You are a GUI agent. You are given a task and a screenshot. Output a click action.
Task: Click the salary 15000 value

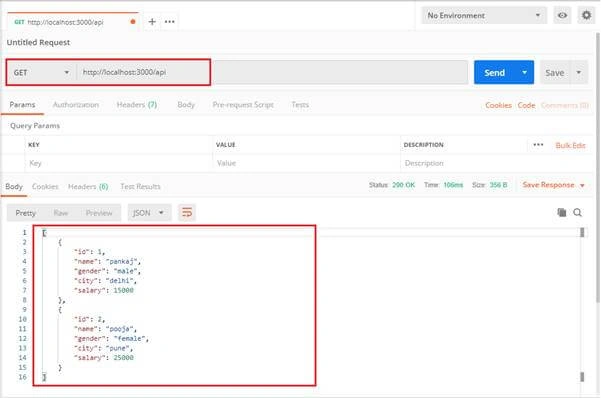click(123, 290)
